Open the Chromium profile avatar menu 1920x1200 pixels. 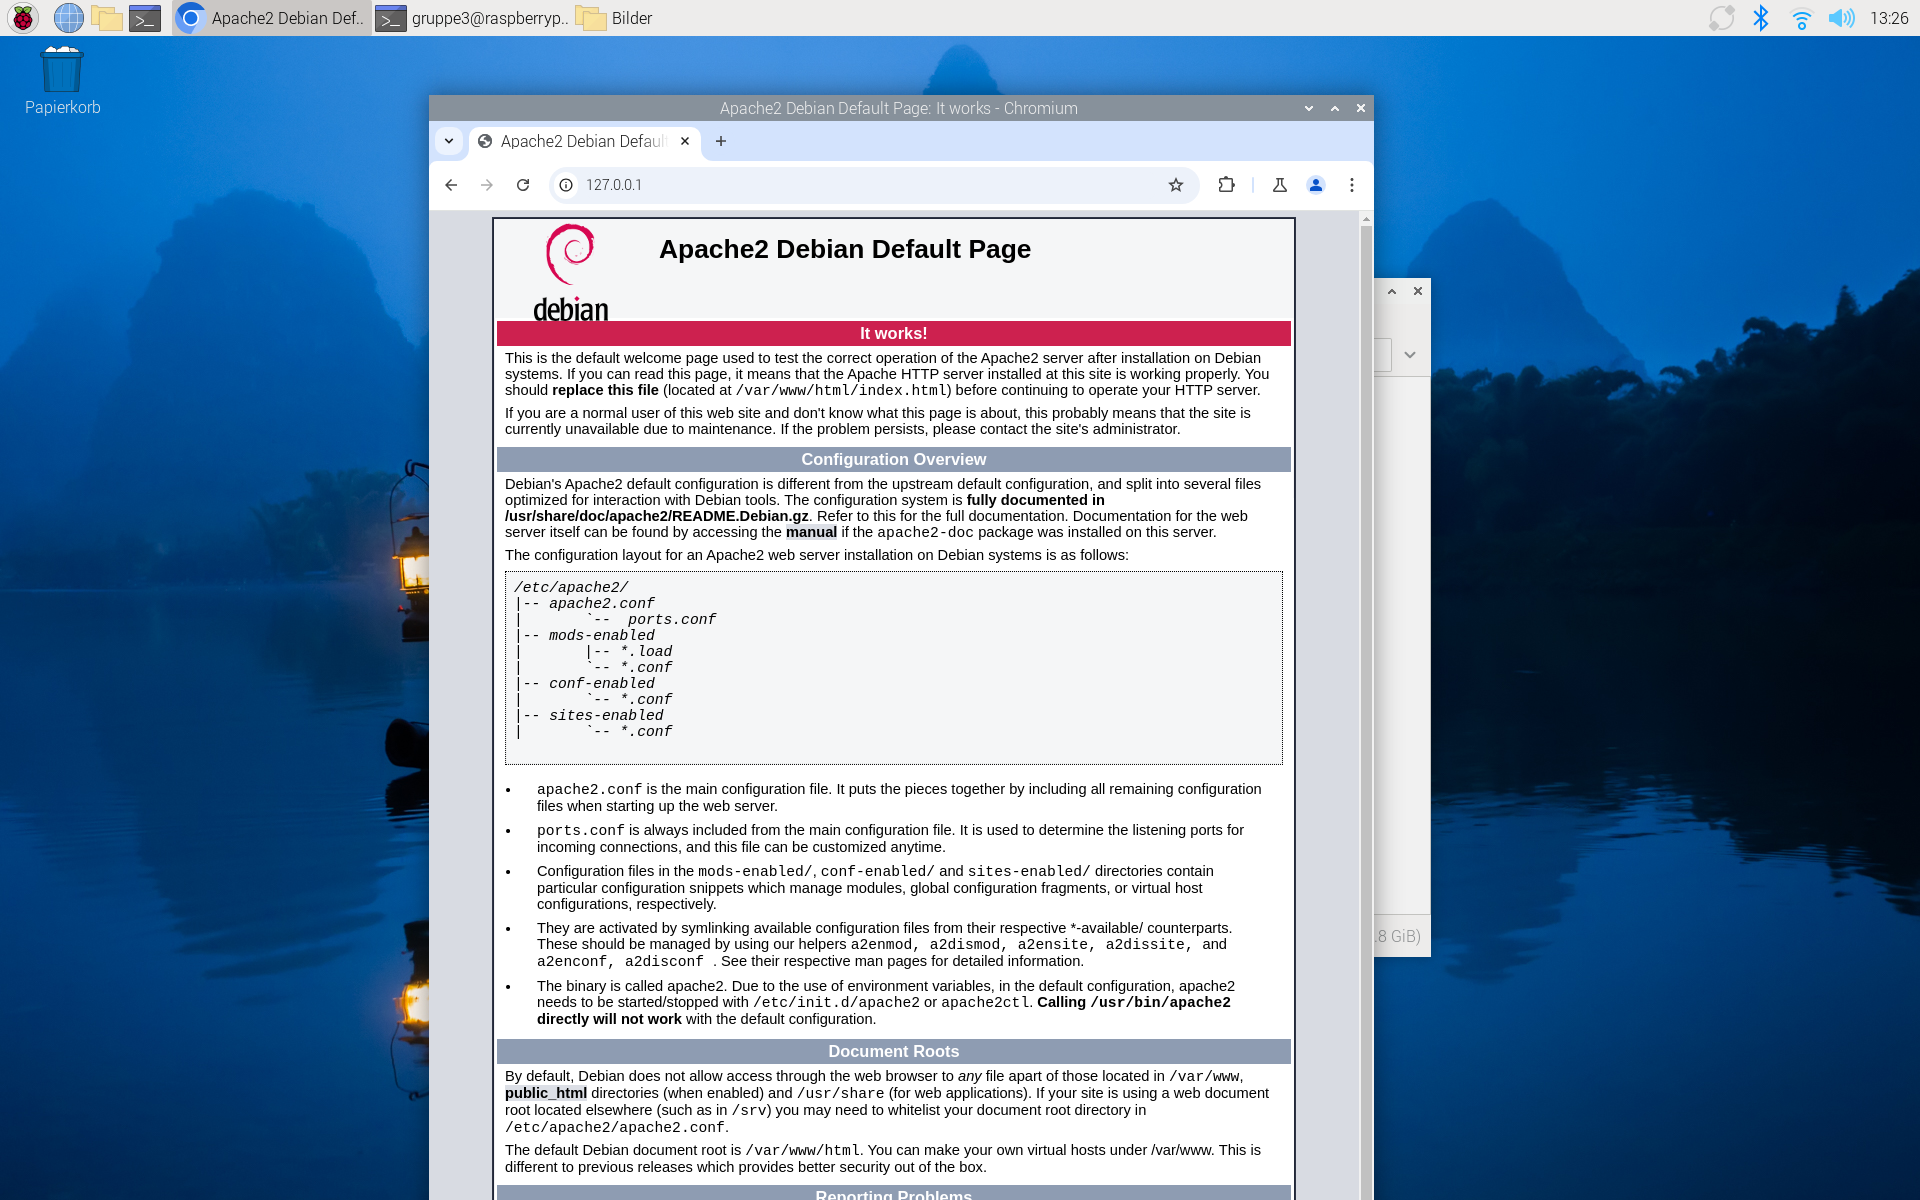click(1316, 185)
